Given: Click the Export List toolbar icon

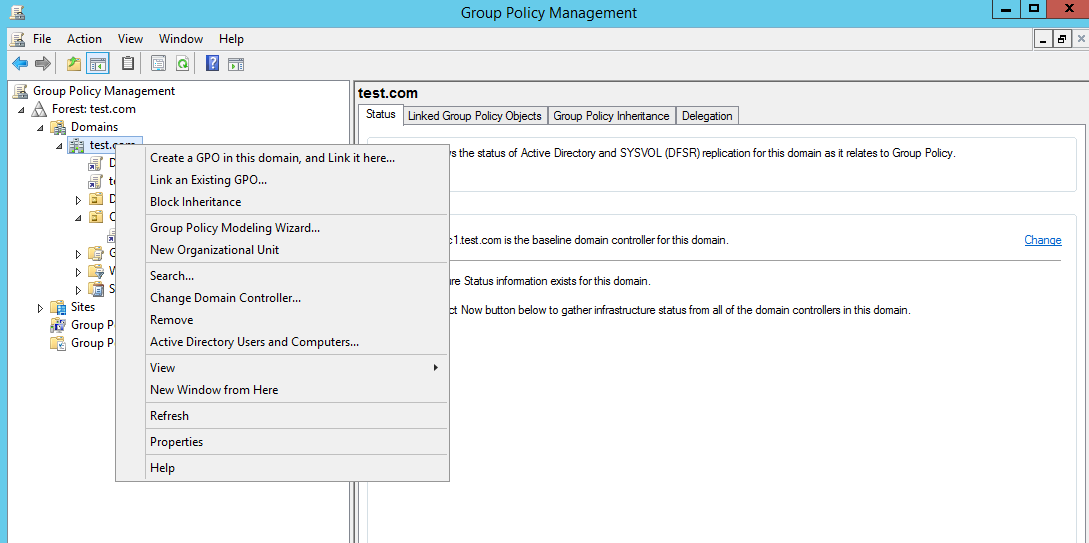Looking at the screenshot, I should tap(159, 64).
